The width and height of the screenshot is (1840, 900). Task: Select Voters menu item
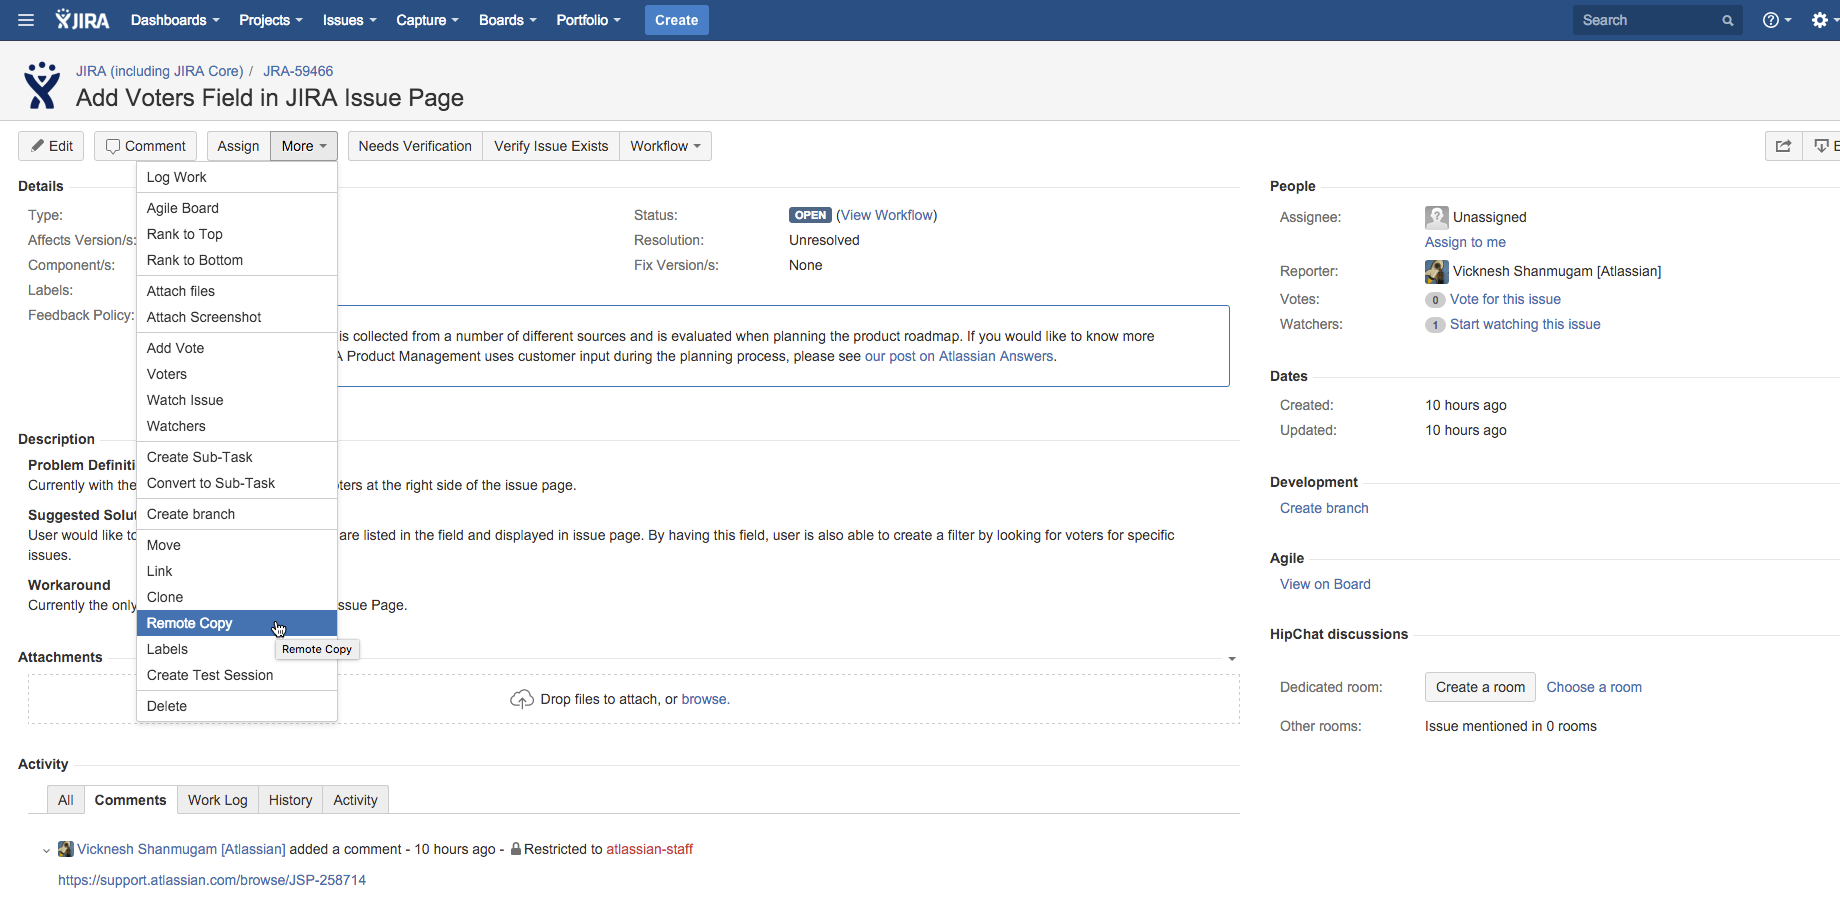point(237,374)
